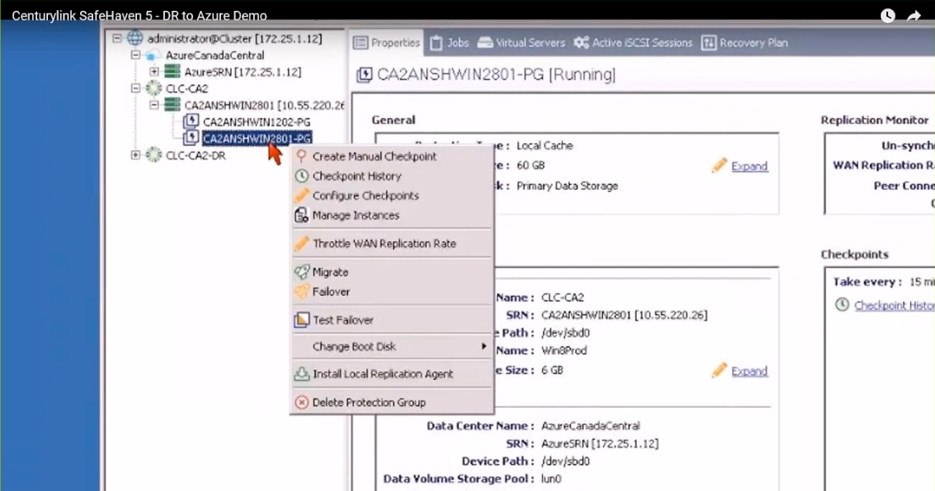935x491 pixels.
Task: Open Checkpoint History link in Checkpoints panel
Action: click(x=894, y=305)
